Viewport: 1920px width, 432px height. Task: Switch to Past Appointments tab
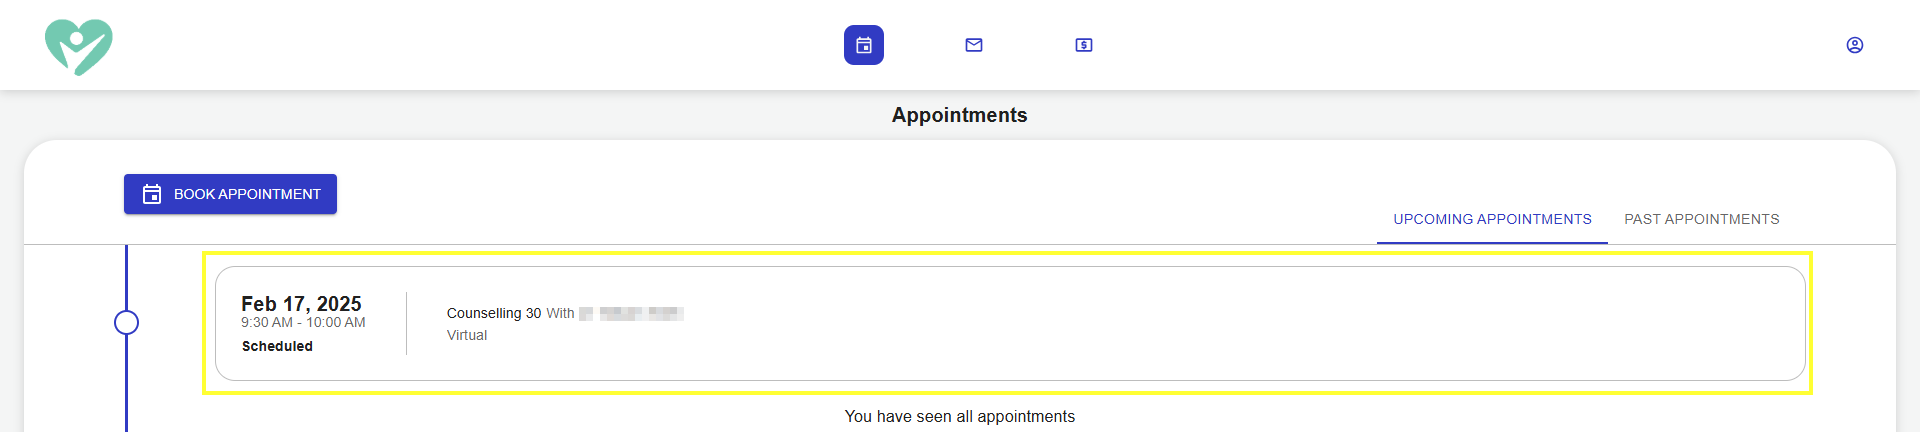tap(1702, 219)
